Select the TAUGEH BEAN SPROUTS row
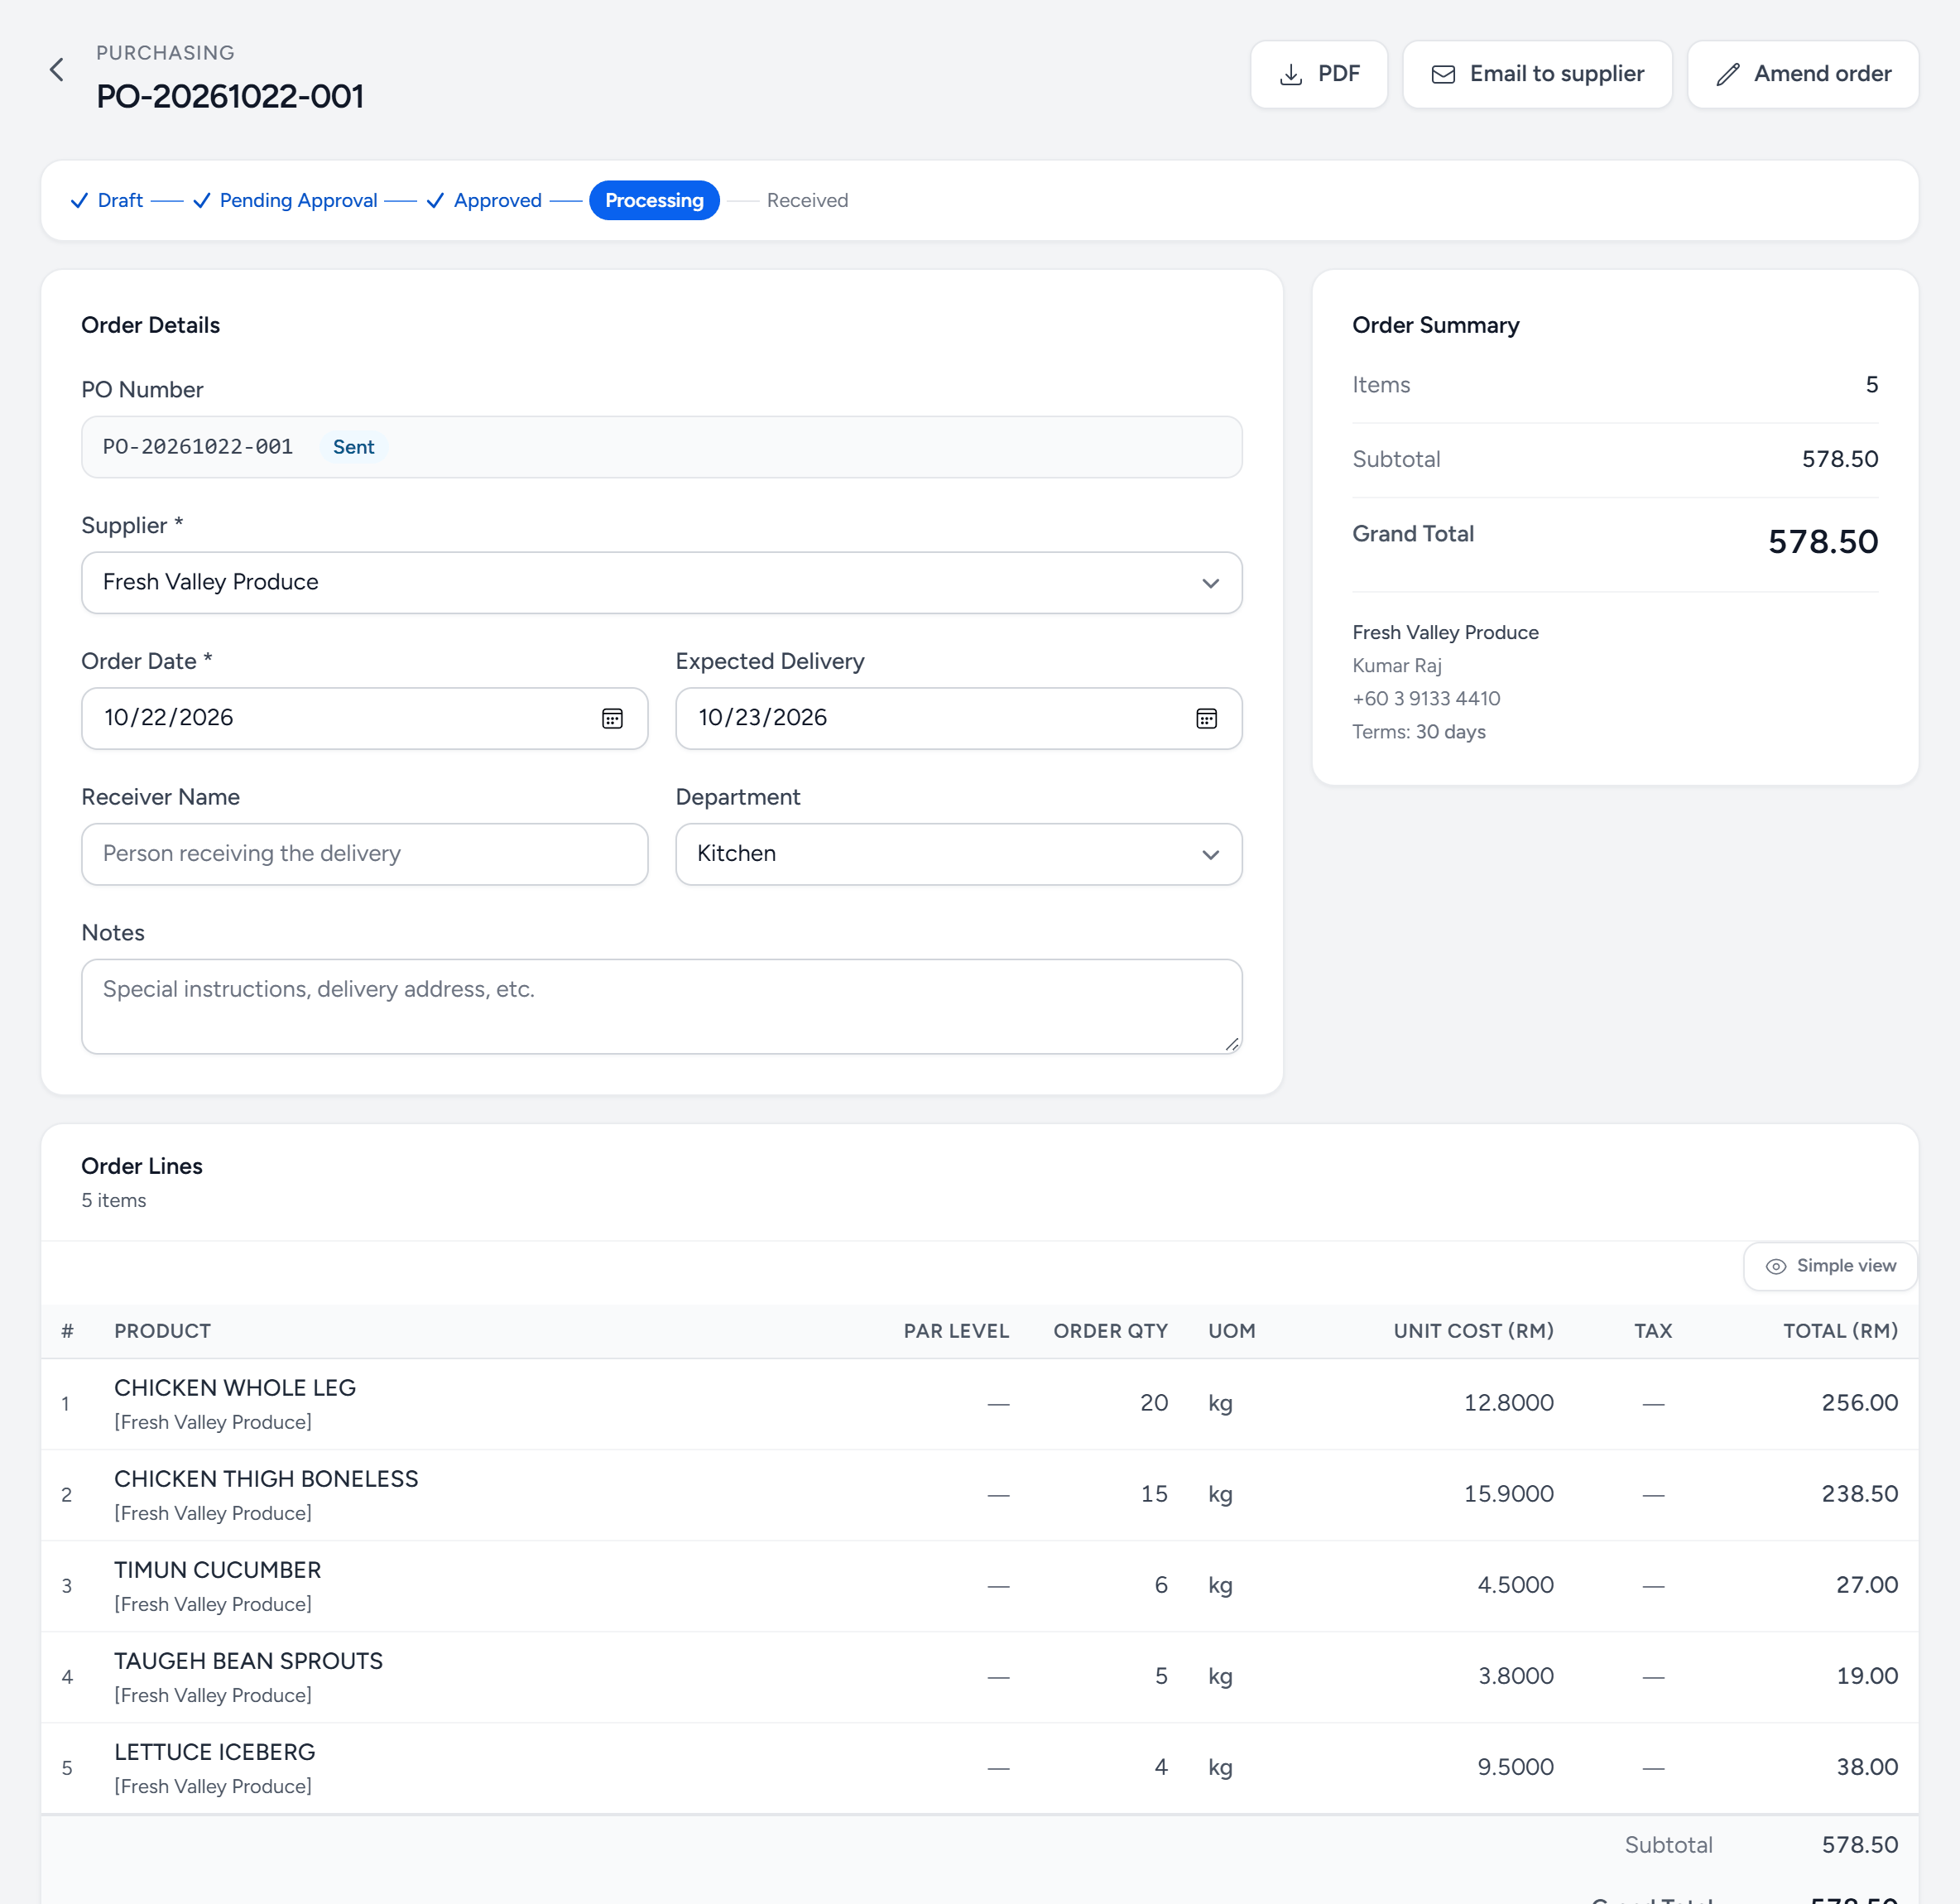Viewport: 1960px width, 1904px height. (x=979, y=1677)
